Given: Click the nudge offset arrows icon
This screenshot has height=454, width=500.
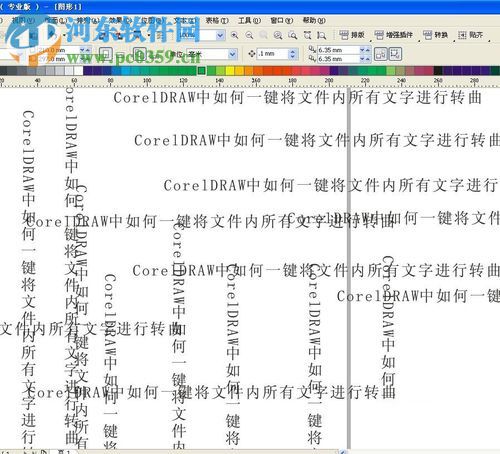Looking at the screenshot, I should pos(252,54).
